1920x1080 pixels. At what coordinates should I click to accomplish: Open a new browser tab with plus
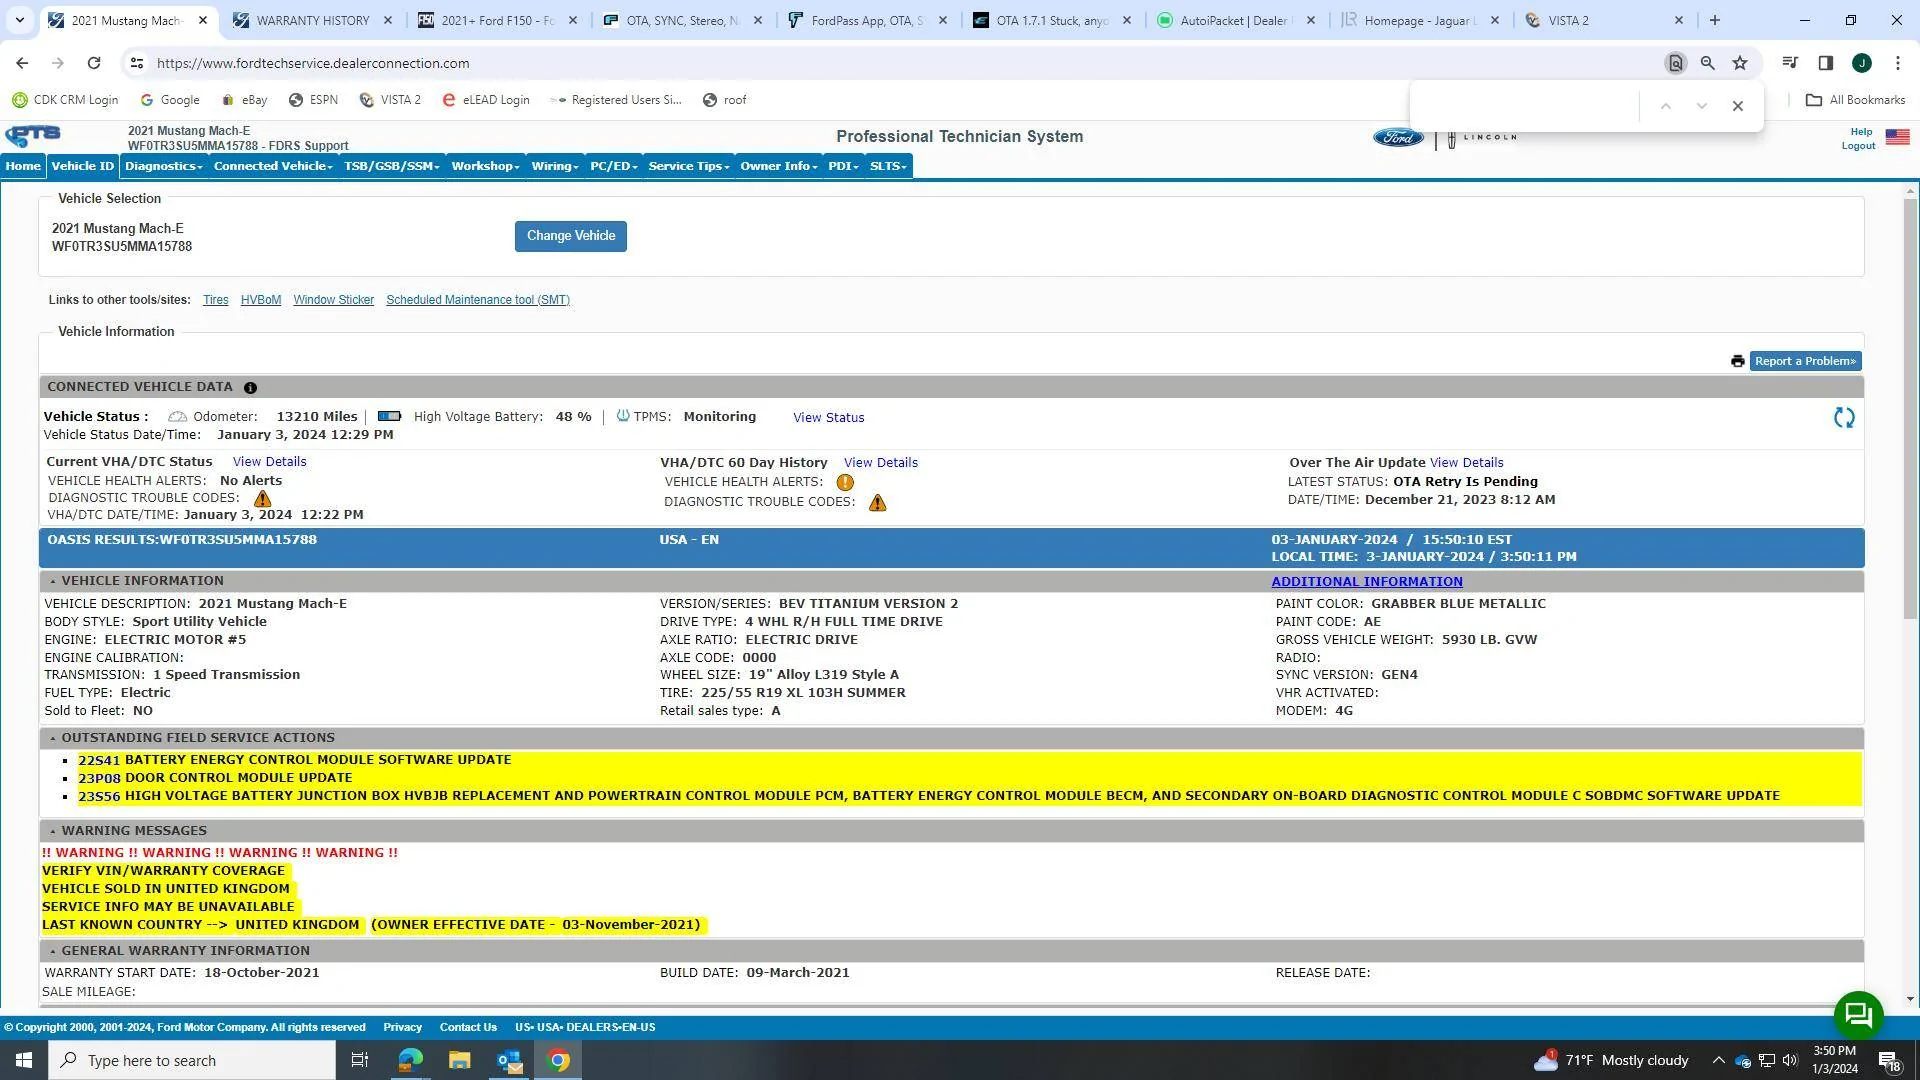(1715, 20)
